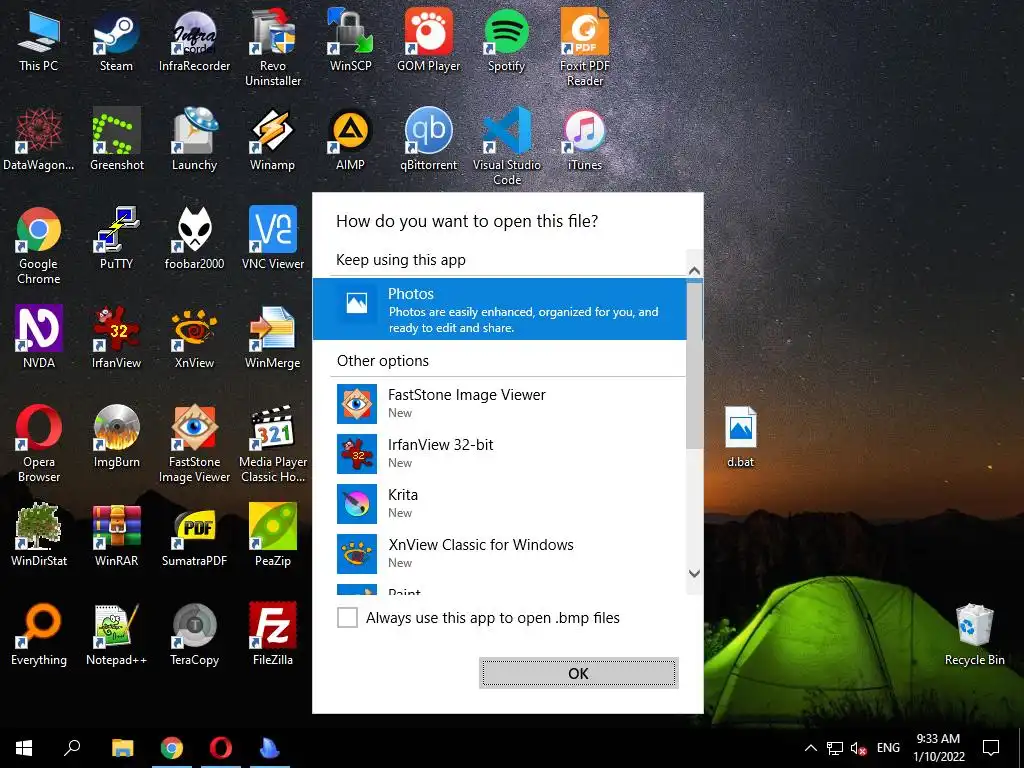Select the foobar2000 desktop shortcut
The image size is (1024, 768).
[195, 238]
